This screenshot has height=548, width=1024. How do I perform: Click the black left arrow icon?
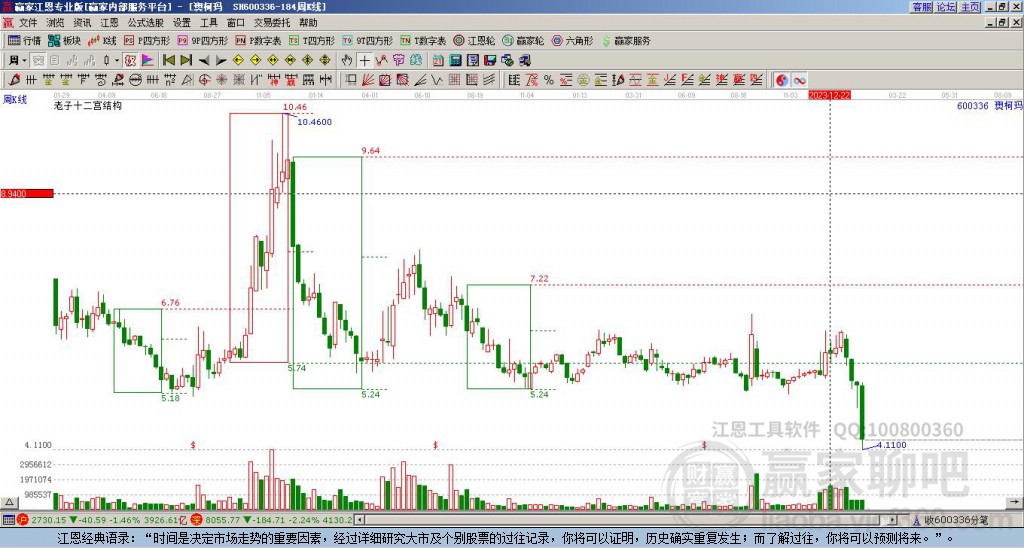pos(204,61)
